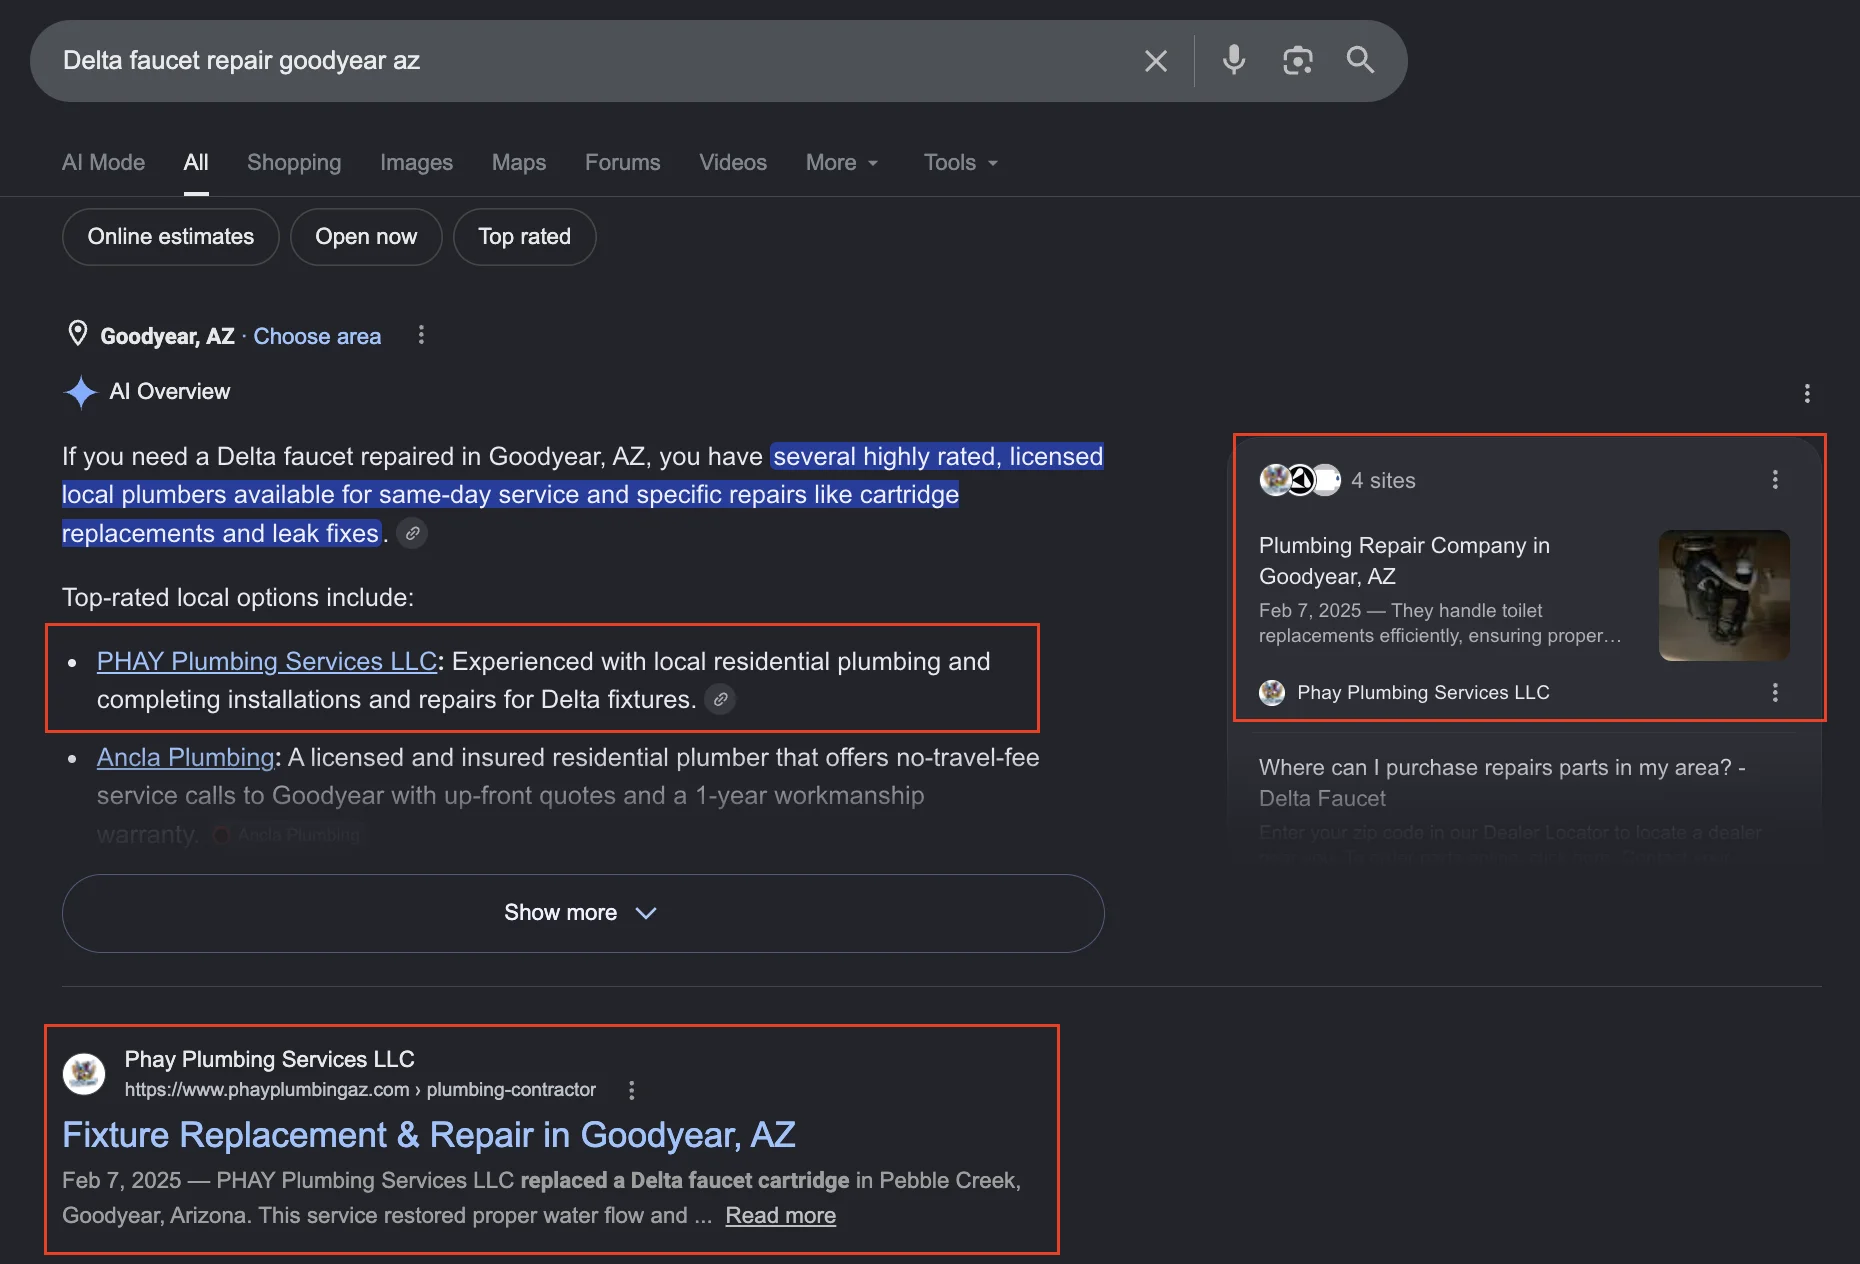1860x1264 pixels.
Task: Click the plumbing photo thumbnail in side card
Action: [x=1724, y=595]
